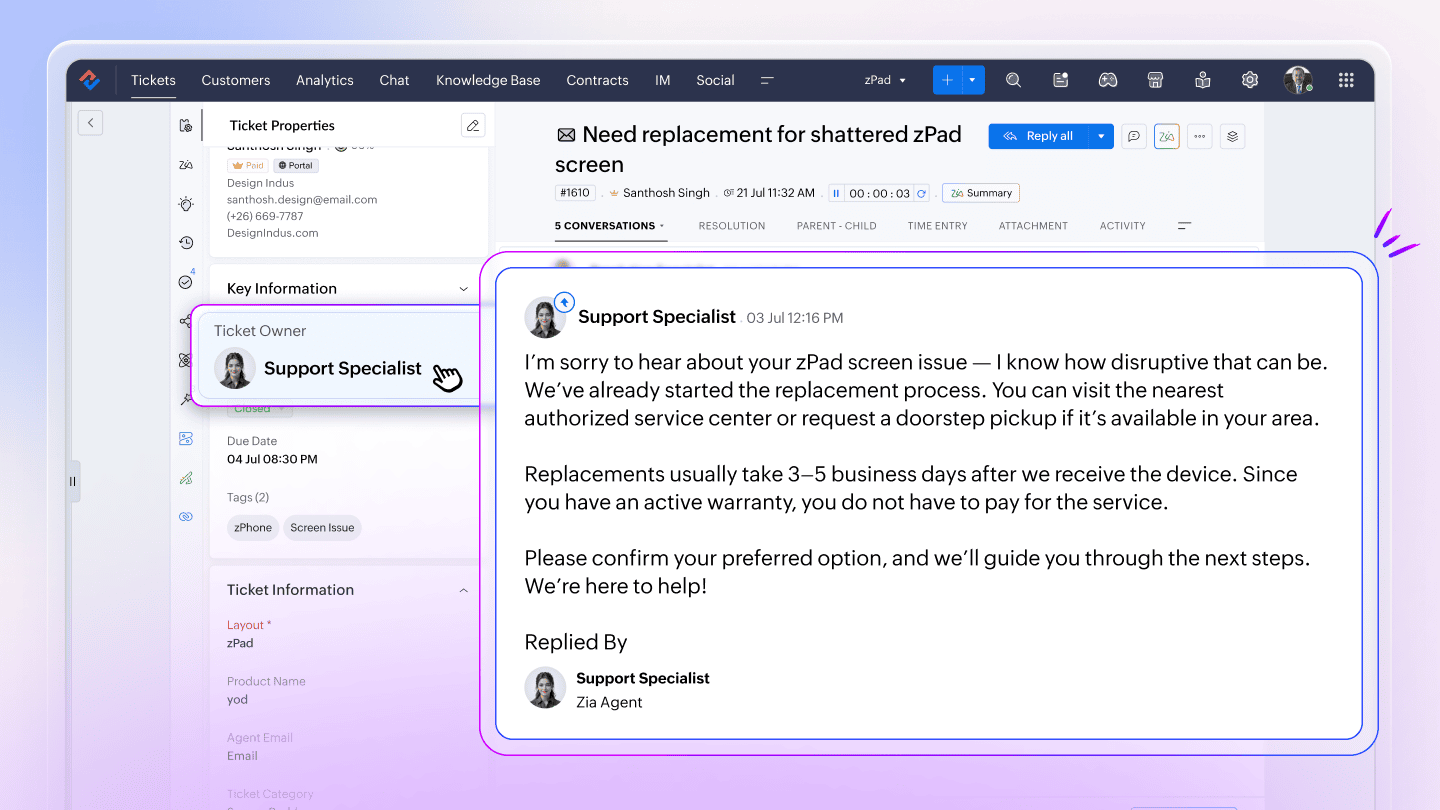Open the marketplace store icon
The width and height of the screenshot is (1440, 810).
(x=1155, y=80)
